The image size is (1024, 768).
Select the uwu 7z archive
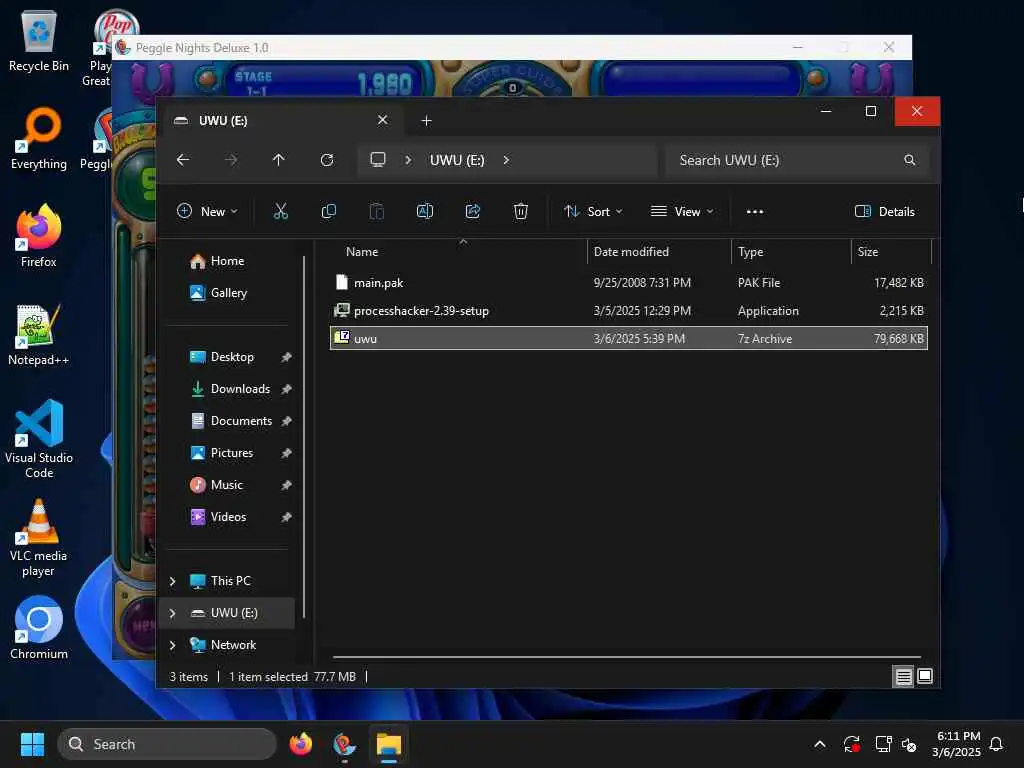pyautogui.click(x=628, y=338)
